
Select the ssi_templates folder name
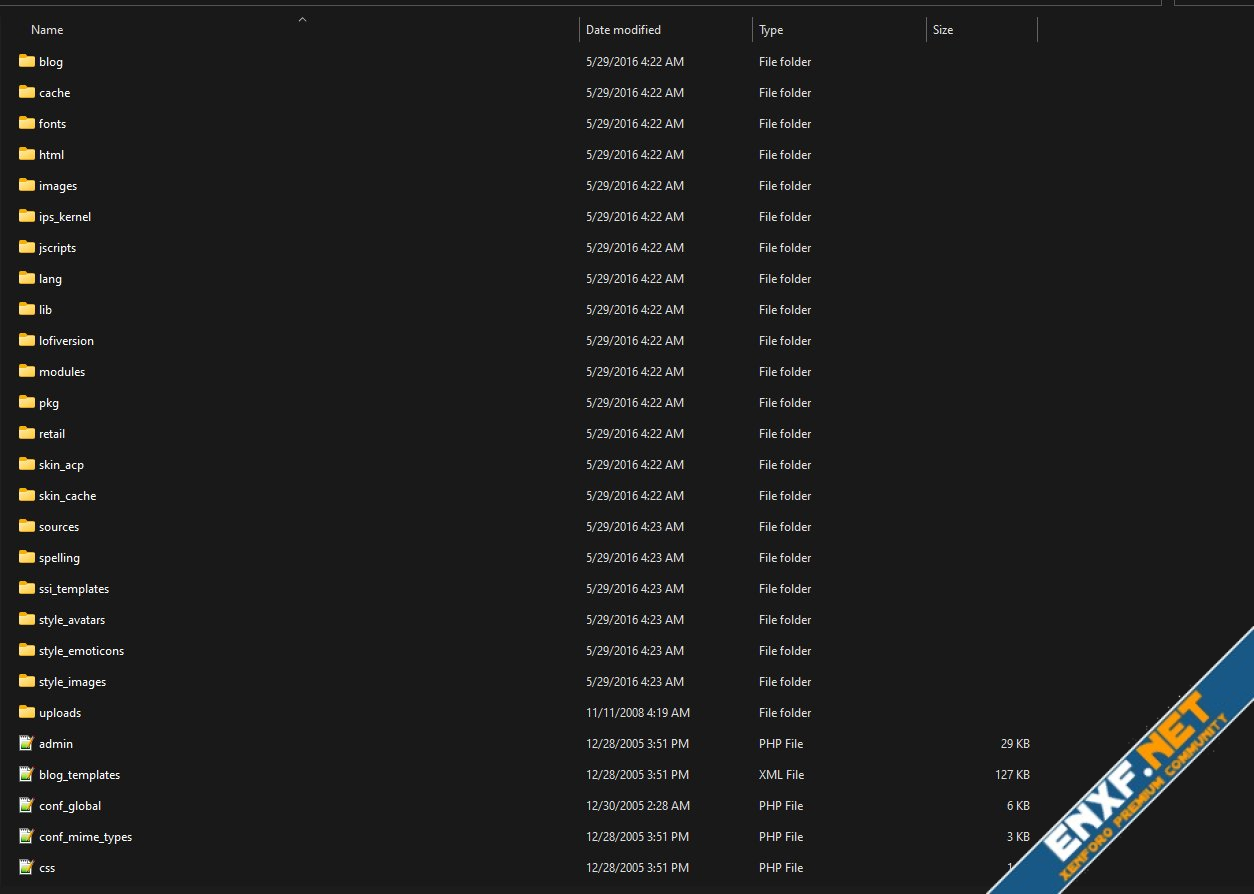coord(74,589)
